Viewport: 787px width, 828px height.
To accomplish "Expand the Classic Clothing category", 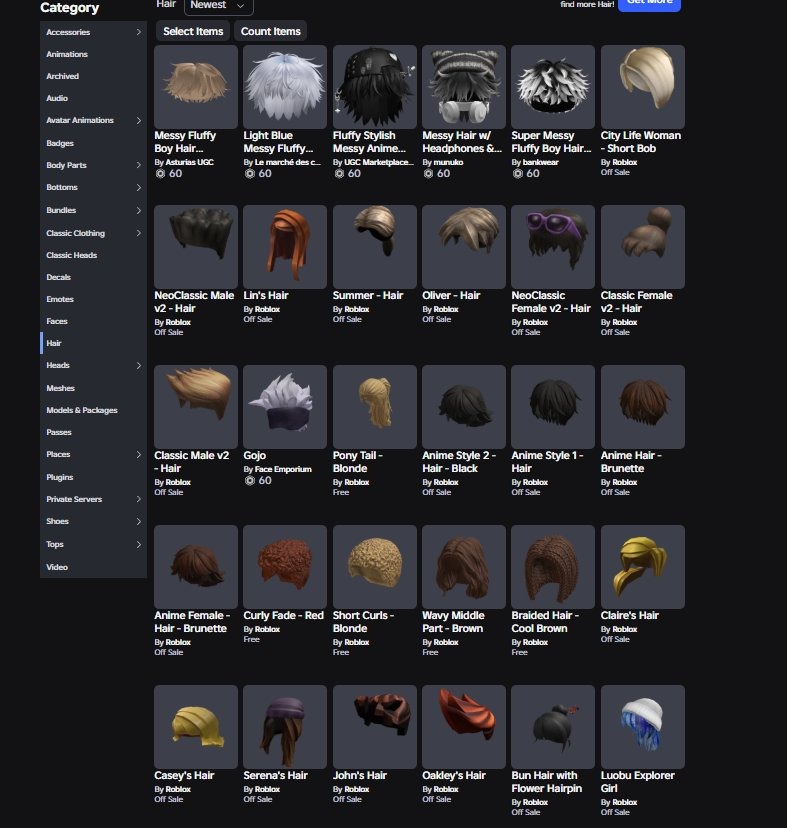I will coord(93,233).
